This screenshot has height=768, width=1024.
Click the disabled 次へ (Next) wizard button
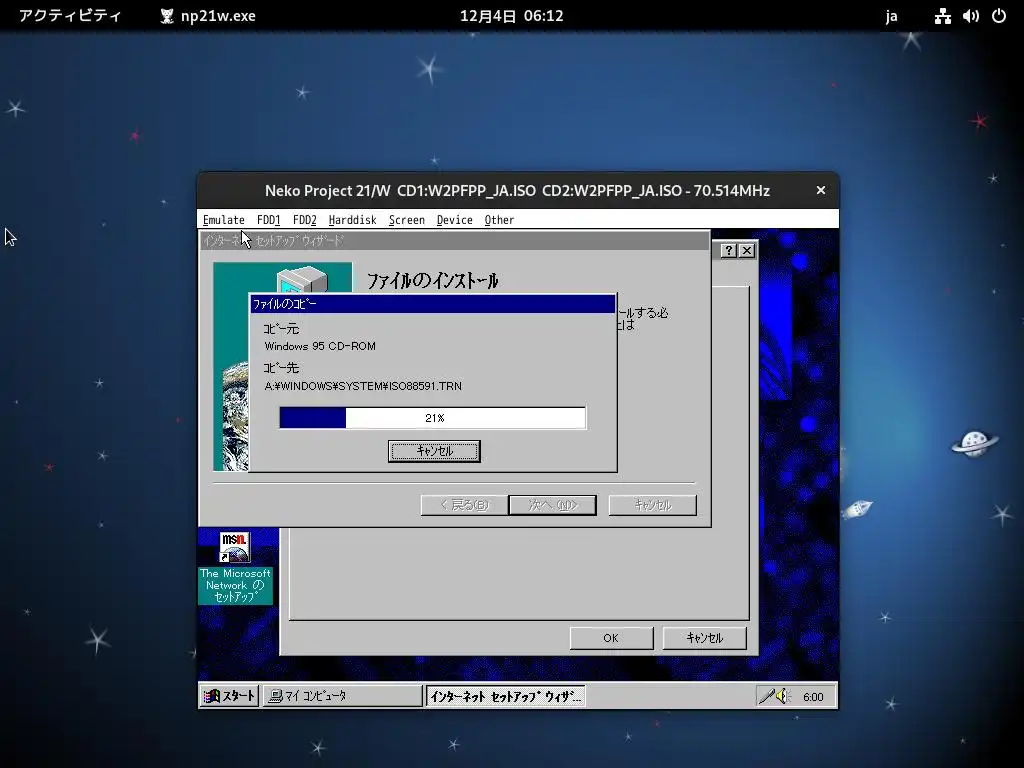[x=552, y=505]
